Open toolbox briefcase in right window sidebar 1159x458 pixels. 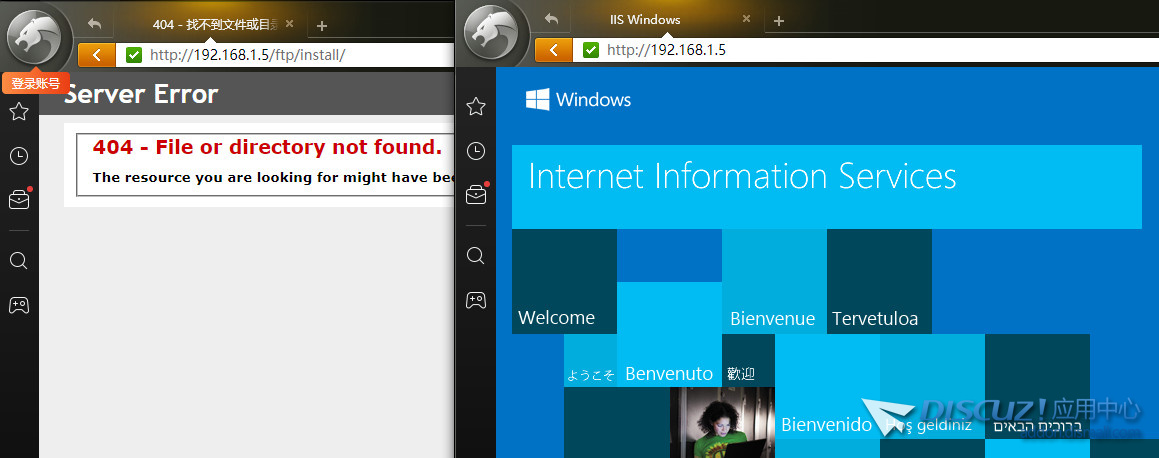(476, 195)
